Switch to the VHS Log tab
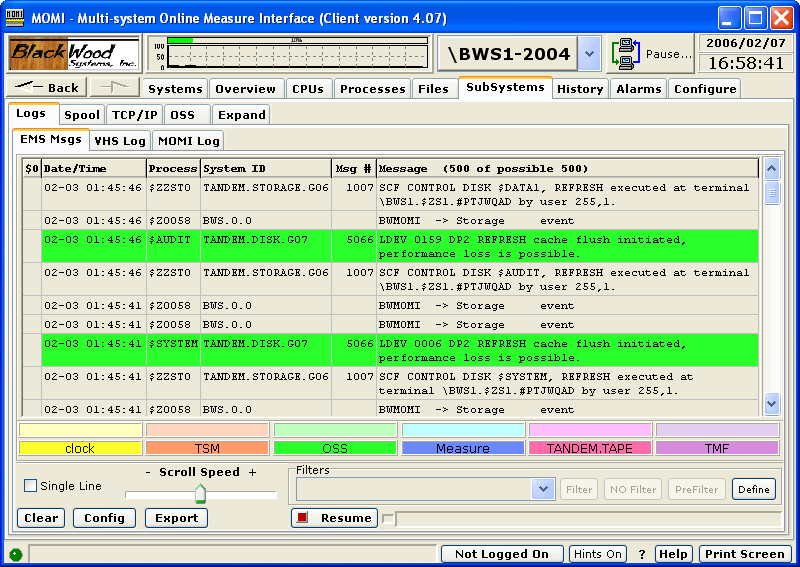This screenshot has height=567, width=800. coord(120,141)
